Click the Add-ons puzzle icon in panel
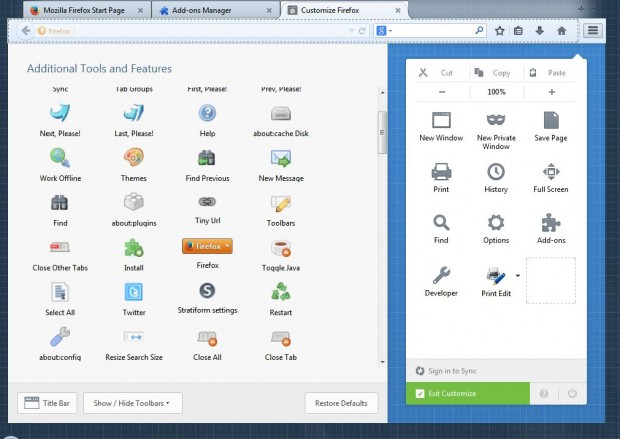Screen dimensions: 620x439 [551, 223]
